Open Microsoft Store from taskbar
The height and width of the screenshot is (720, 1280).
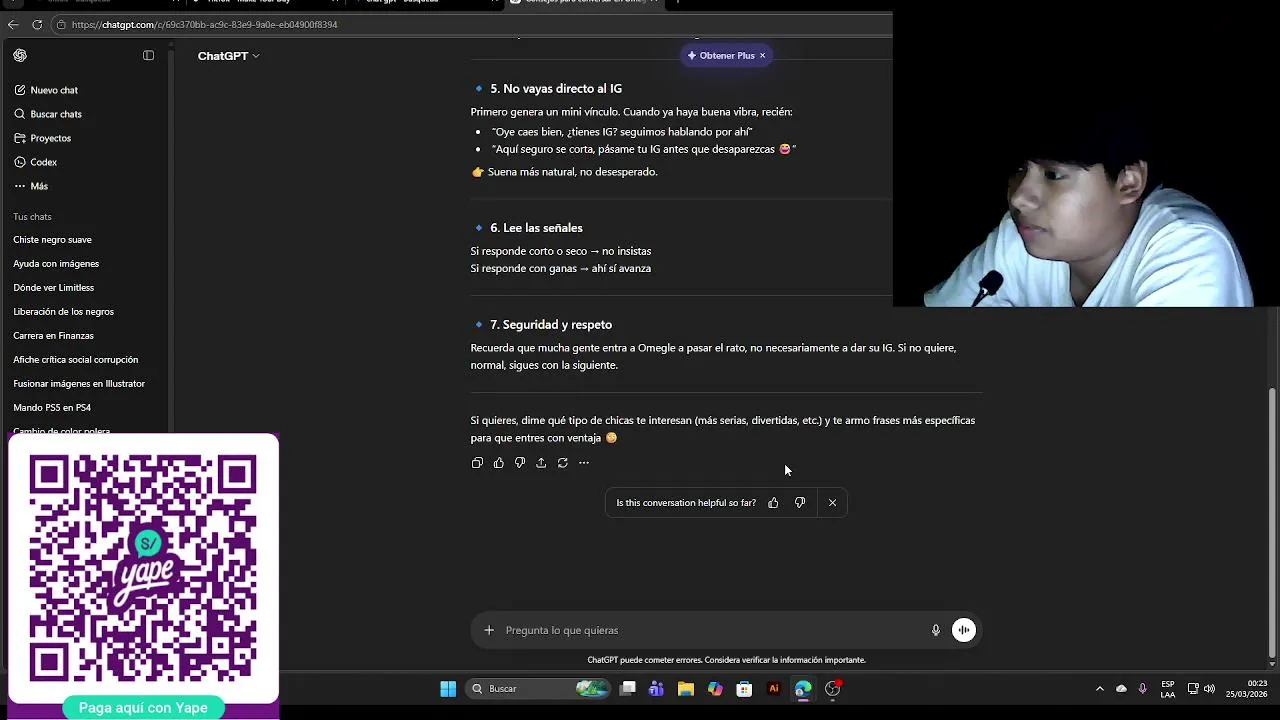(744, 688)
